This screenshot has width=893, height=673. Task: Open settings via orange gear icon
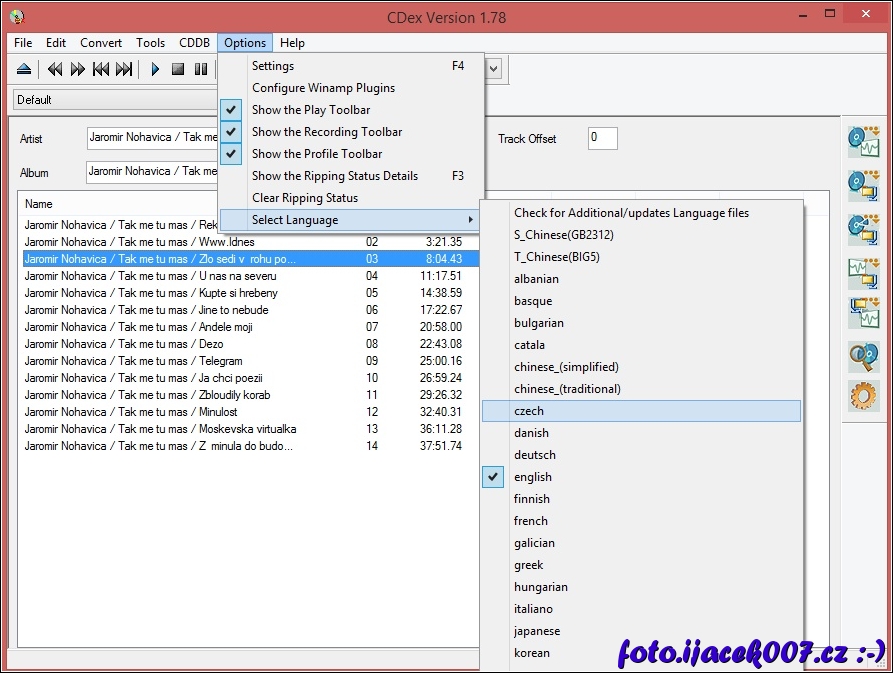tap(862, 396)
